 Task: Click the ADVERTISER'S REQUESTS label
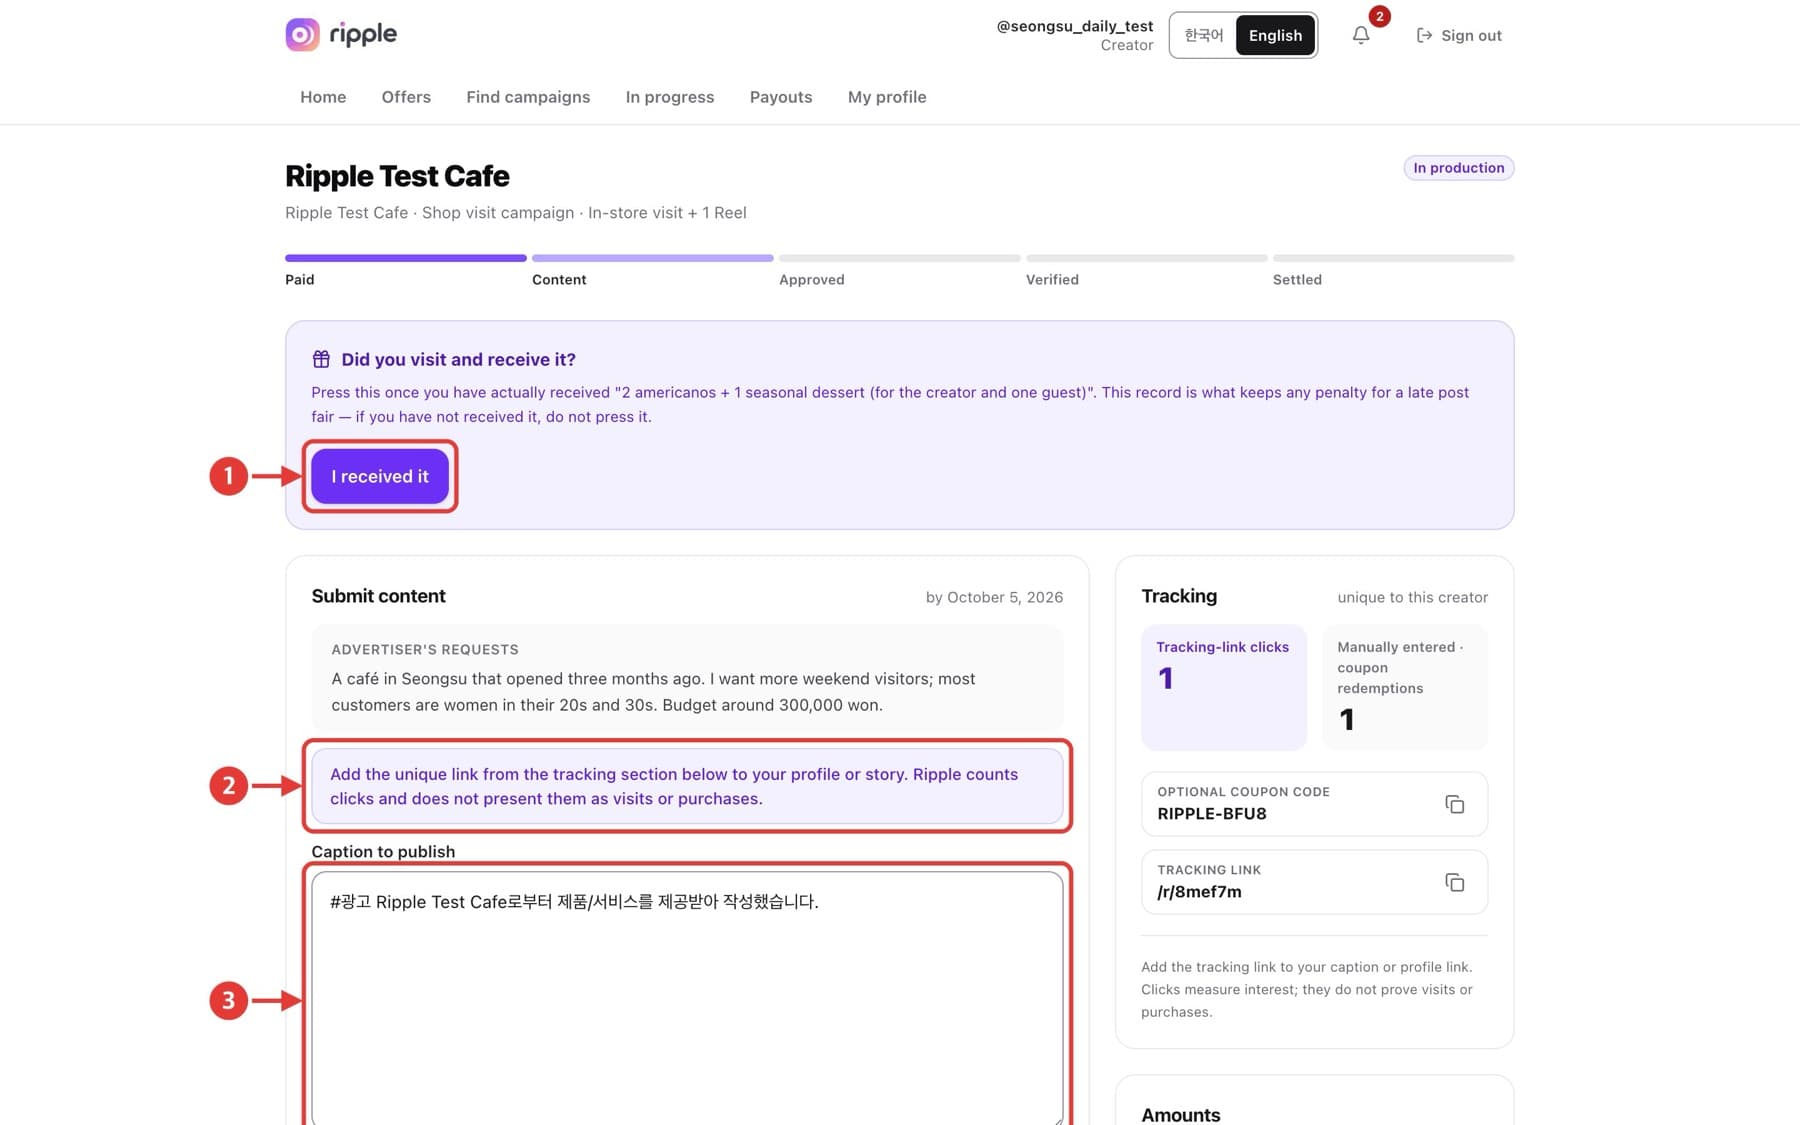tap(425, 649)
